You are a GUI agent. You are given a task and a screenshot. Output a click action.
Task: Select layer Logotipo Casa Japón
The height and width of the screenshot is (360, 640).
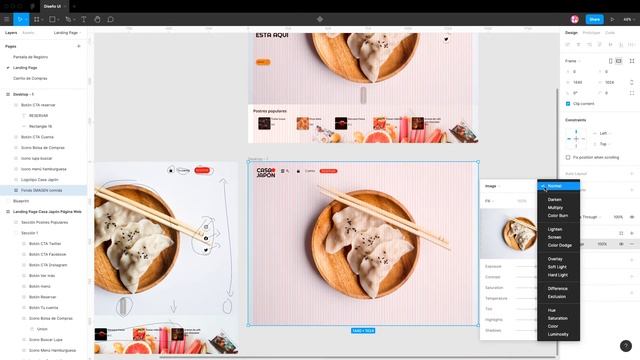40,180
